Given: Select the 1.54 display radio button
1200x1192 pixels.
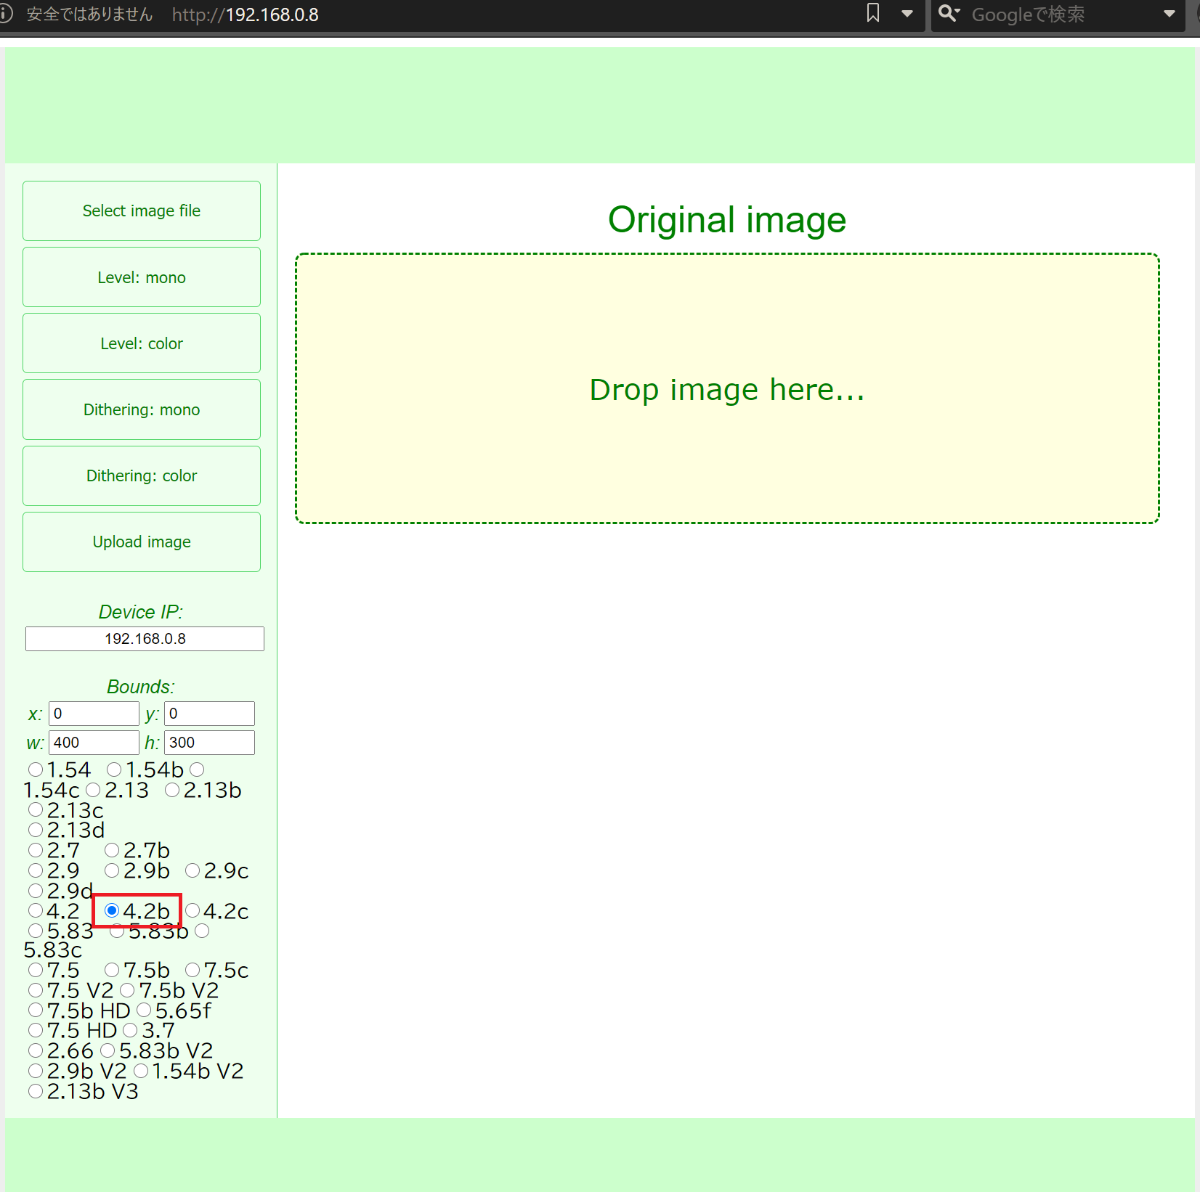Looking at the screenshot, I should pyautogui.click(x=36, y=770).
